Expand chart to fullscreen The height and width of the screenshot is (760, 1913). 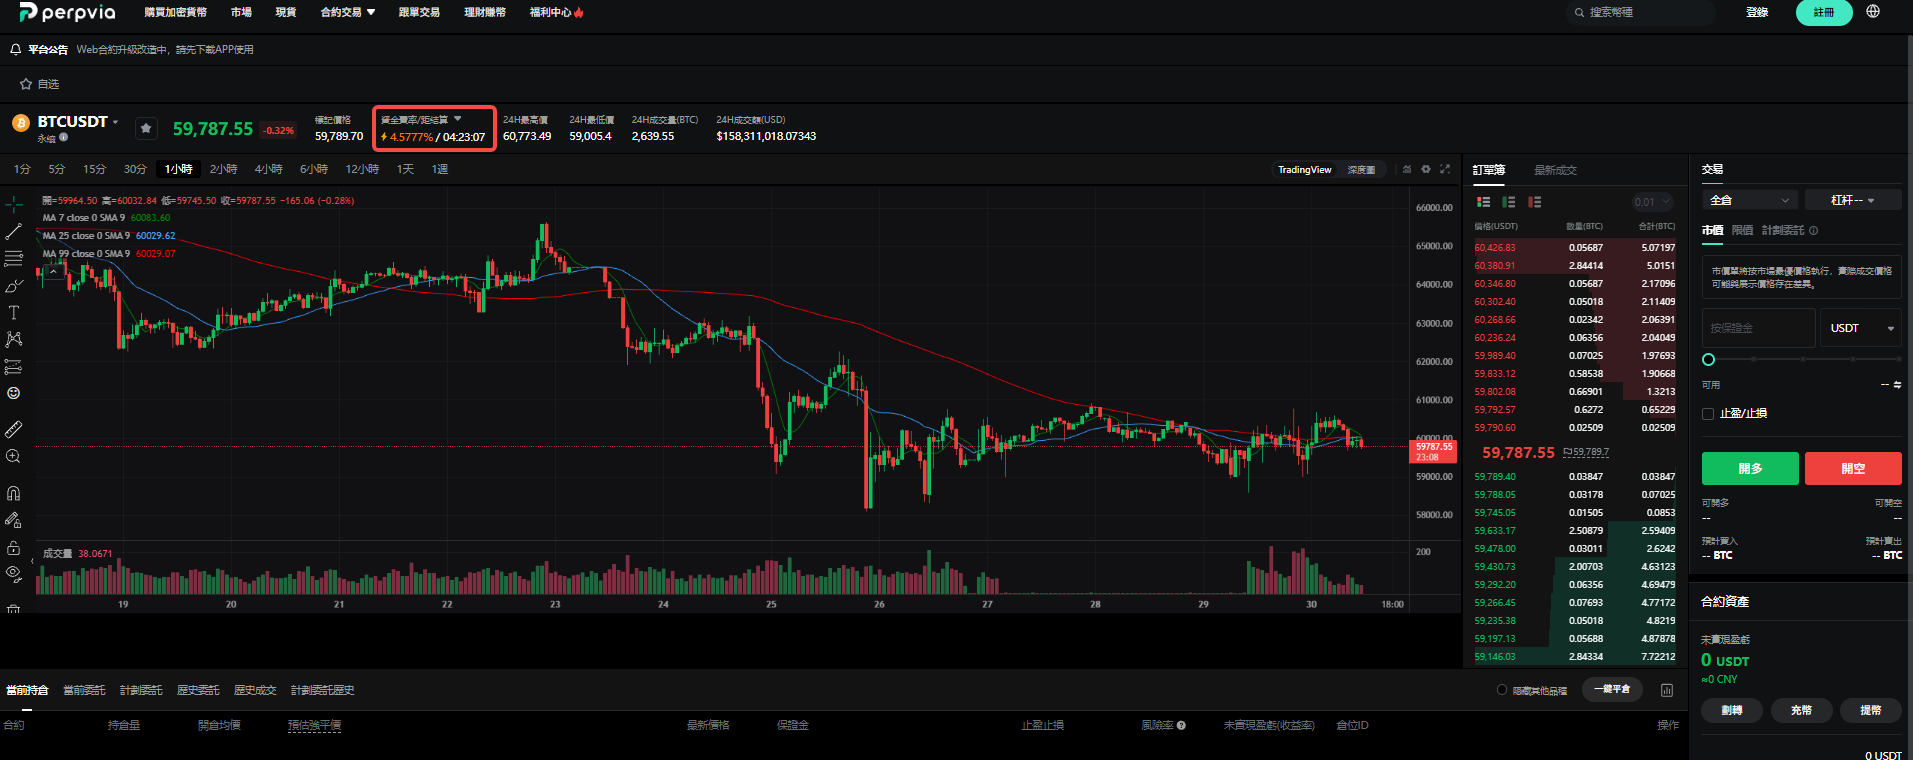[x=1445, y=169]
